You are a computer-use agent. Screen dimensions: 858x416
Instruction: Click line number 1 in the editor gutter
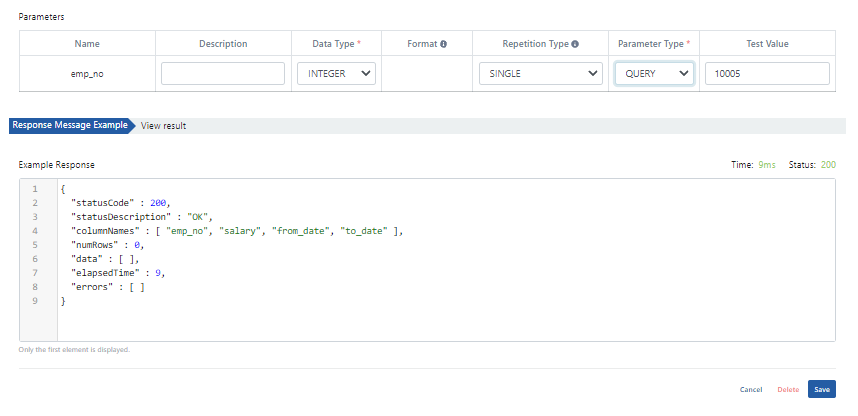point(35,189)
